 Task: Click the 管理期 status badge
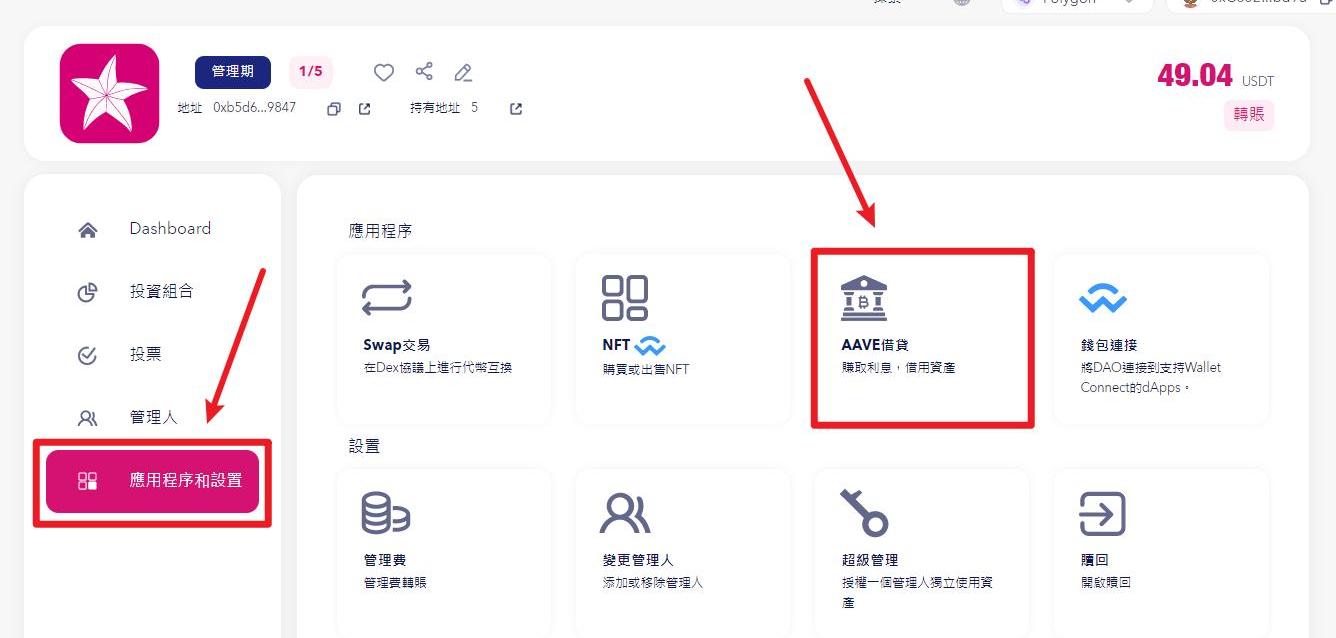(233, 72)
